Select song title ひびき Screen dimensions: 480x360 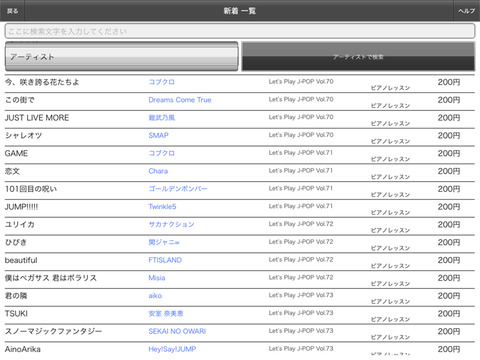(x=15, y=242)
